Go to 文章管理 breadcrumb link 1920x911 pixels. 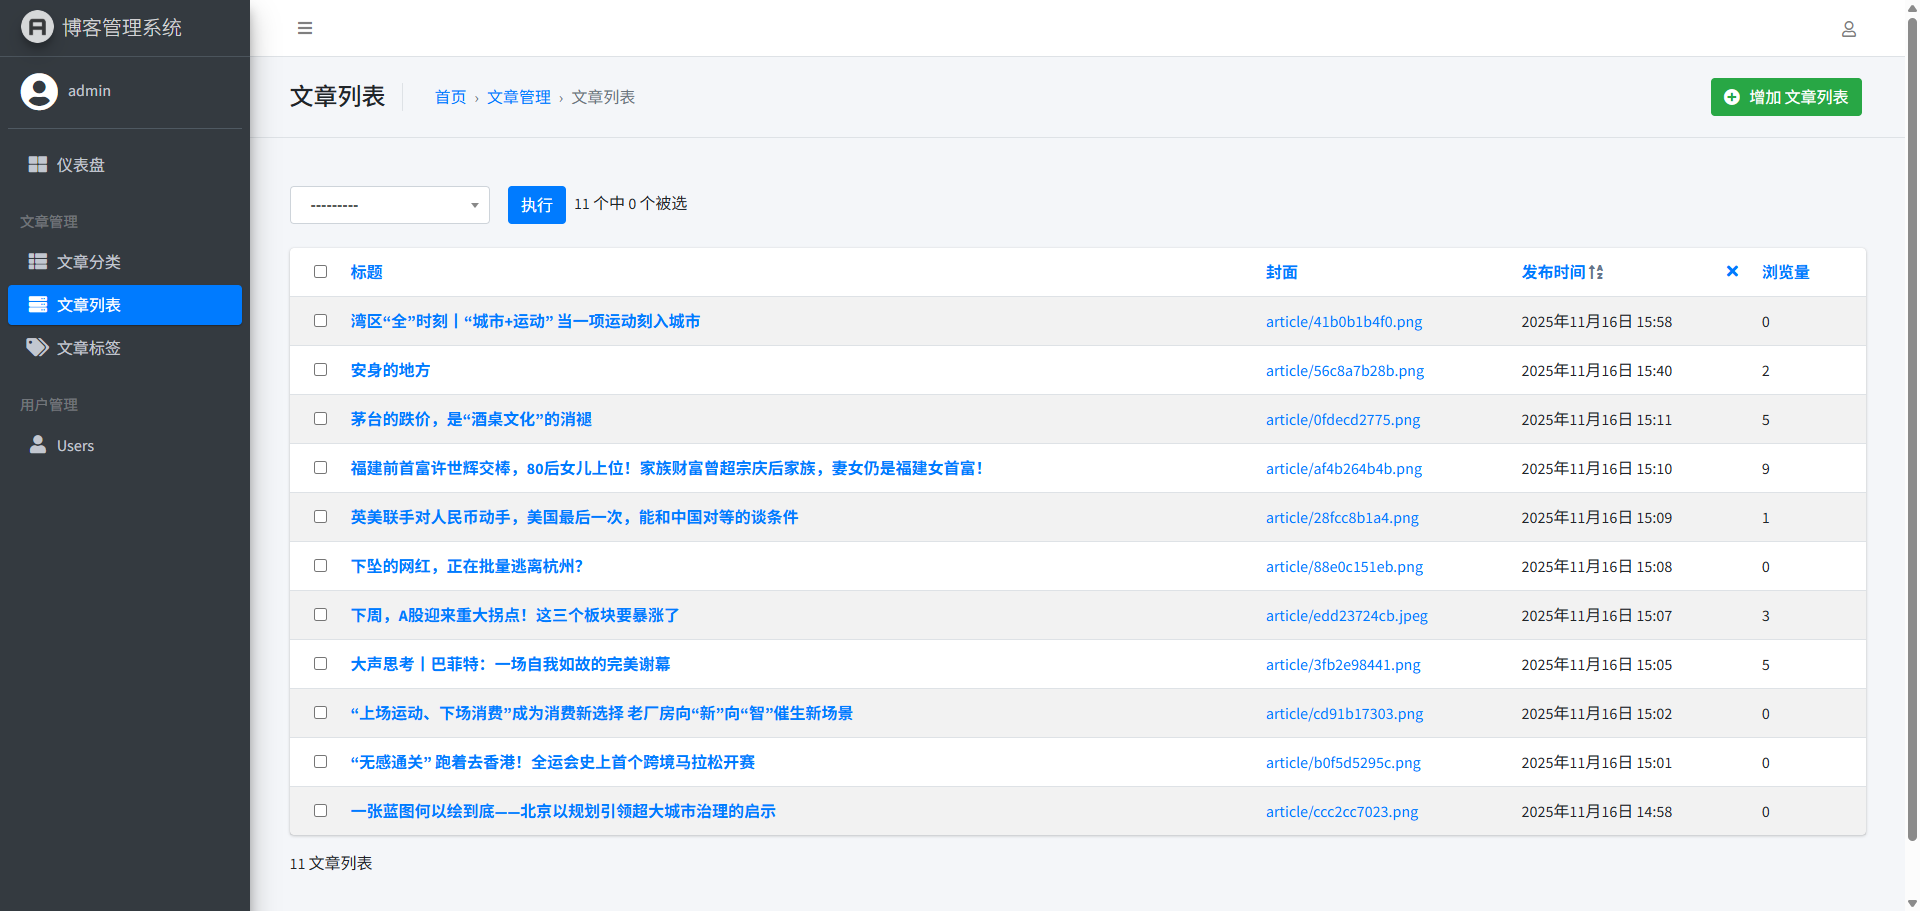tap(519, 97)
